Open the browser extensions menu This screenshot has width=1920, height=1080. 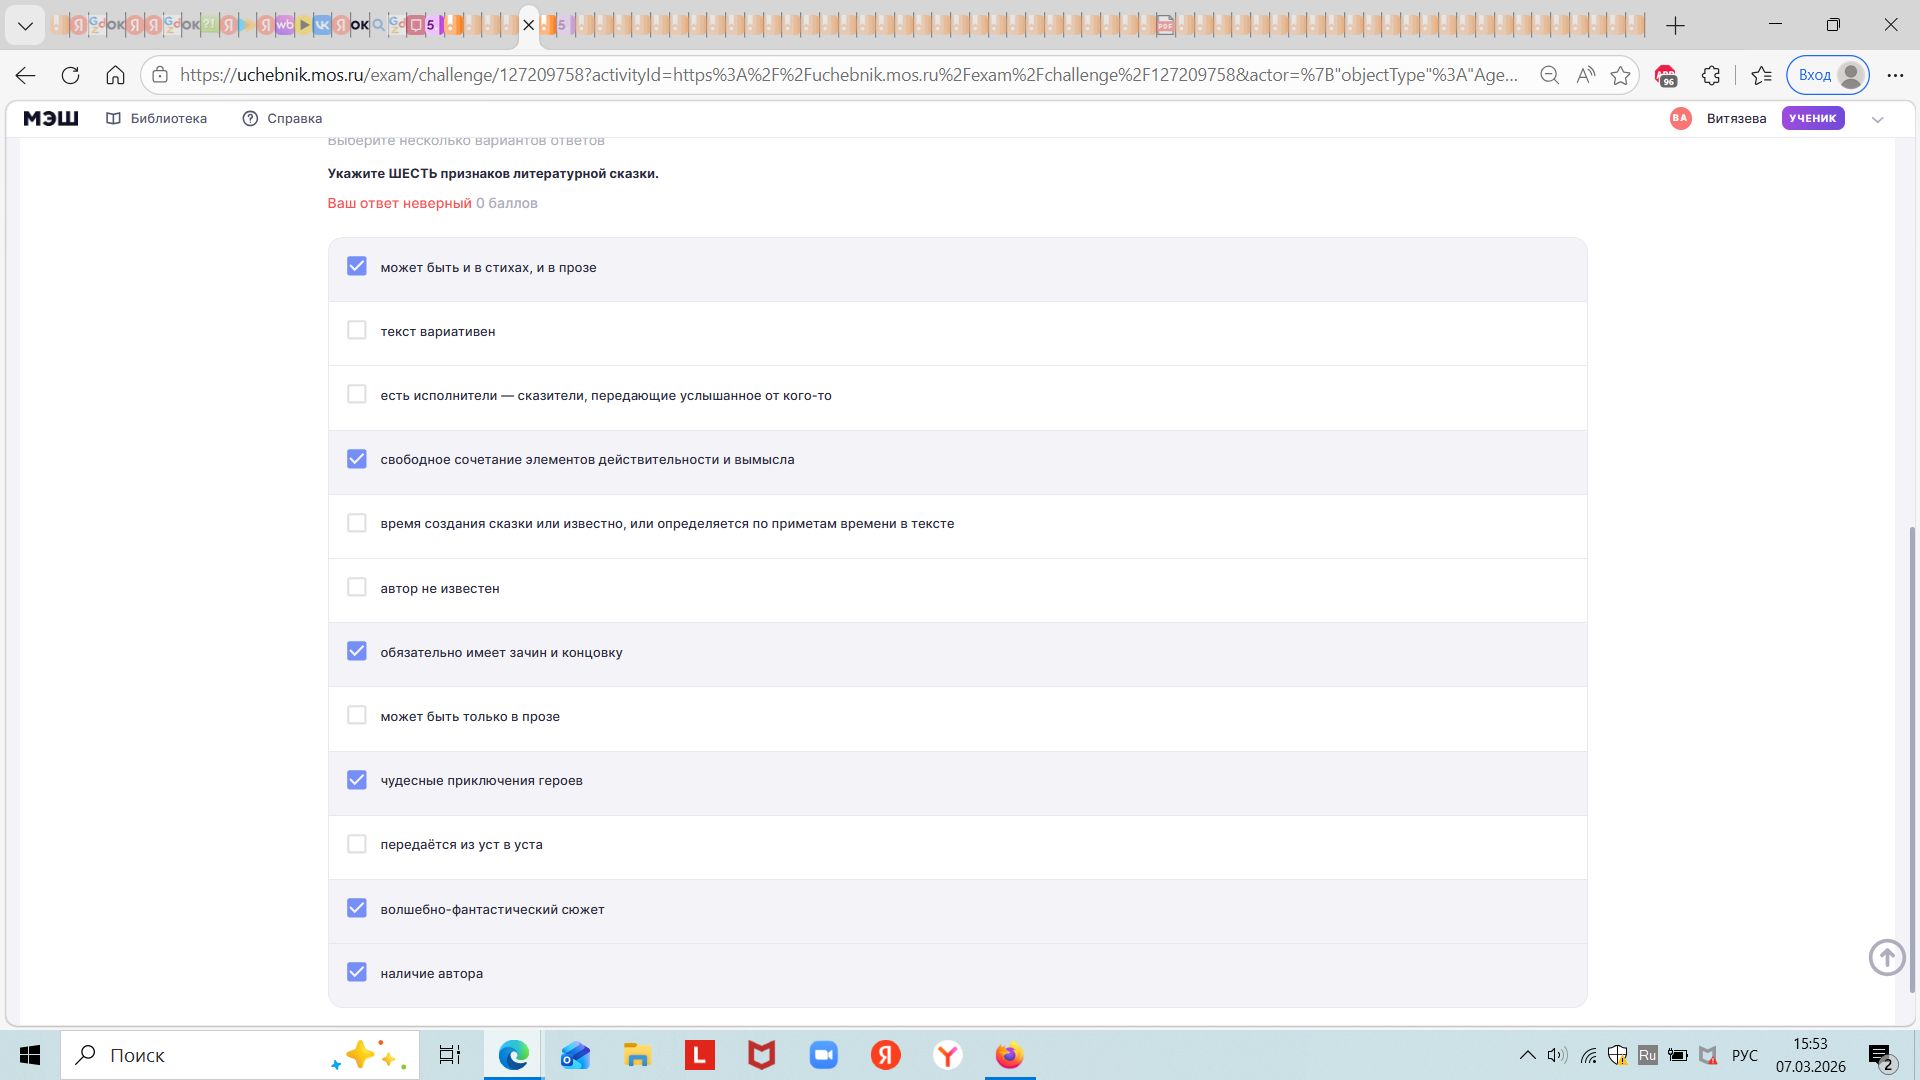(1711, 75)
